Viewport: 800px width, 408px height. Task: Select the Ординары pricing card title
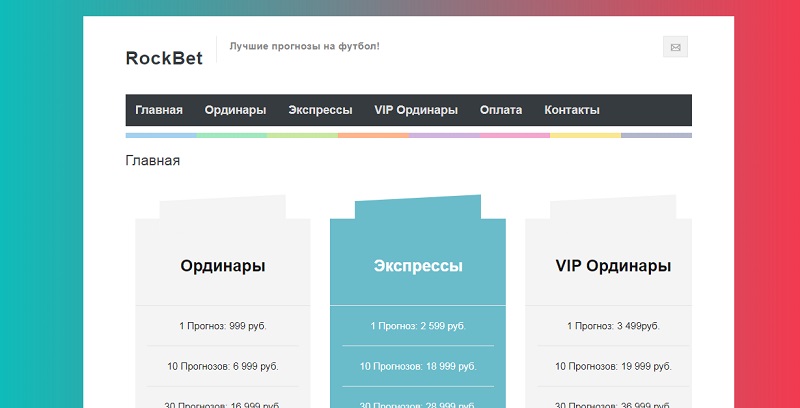223,266
